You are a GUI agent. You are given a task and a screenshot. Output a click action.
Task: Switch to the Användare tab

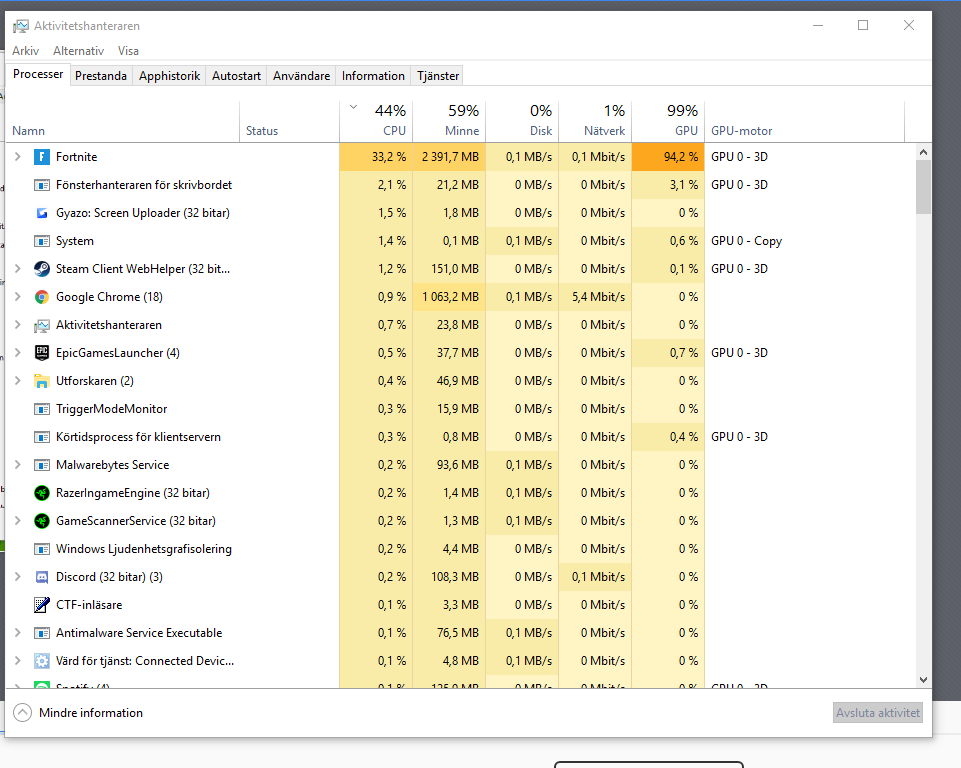point(301,76)
